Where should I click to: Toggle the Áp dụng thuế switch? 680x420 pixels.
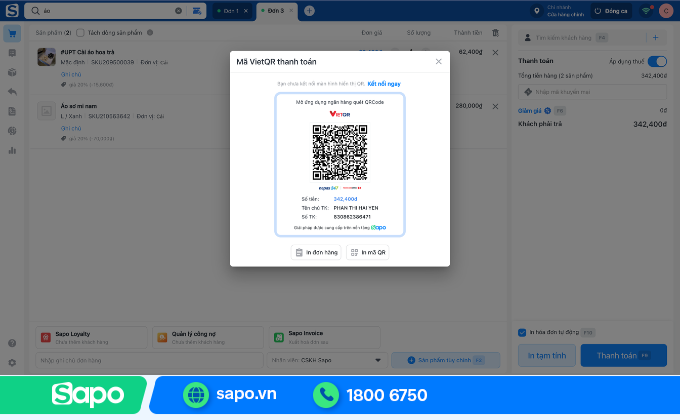(x=657, y=62)
